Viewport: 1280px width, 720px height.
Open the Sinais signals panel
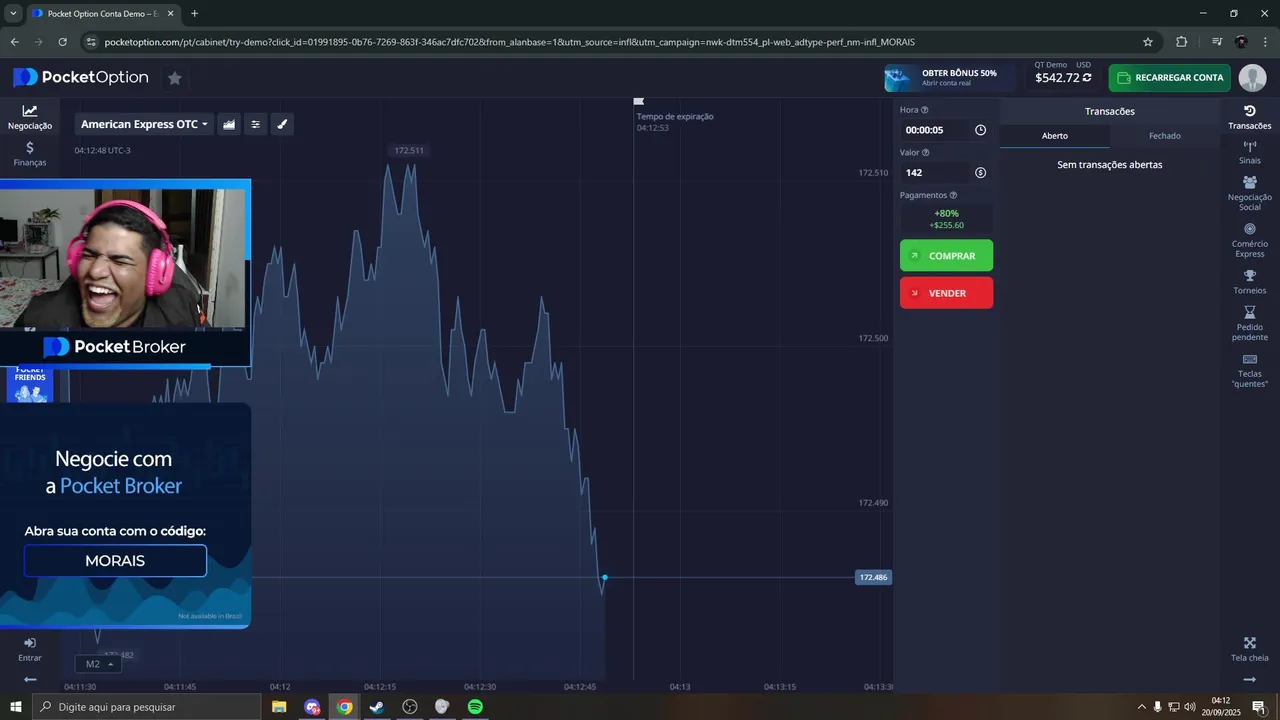1249,153
